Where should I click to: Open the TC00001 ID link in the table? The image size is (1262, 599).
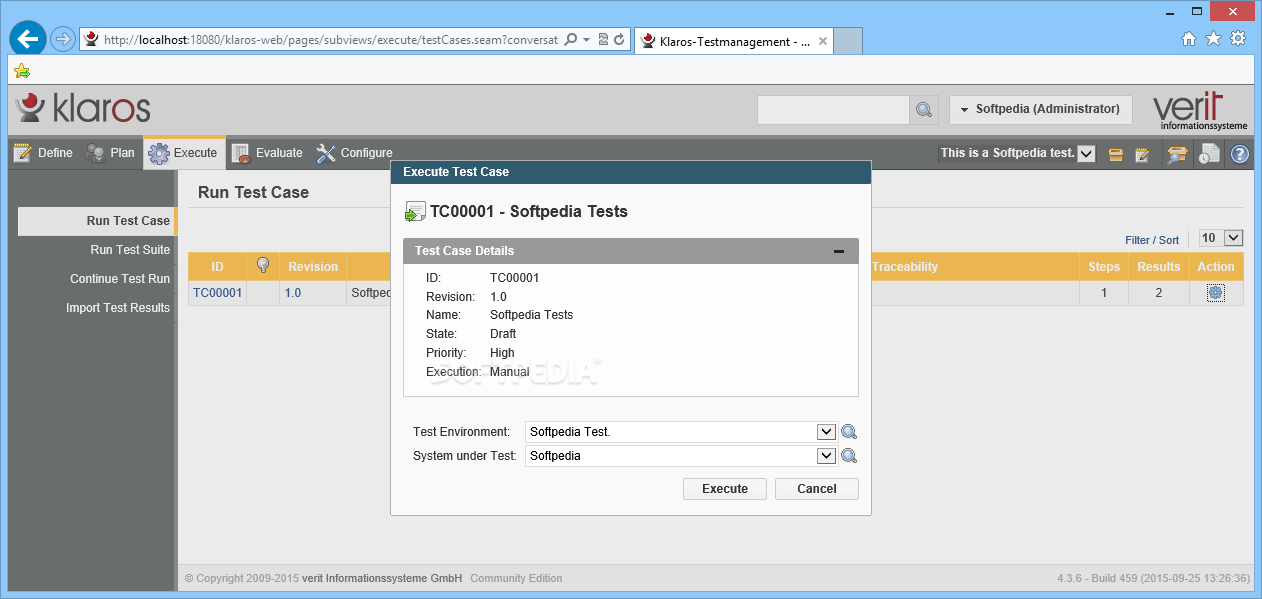218,293
